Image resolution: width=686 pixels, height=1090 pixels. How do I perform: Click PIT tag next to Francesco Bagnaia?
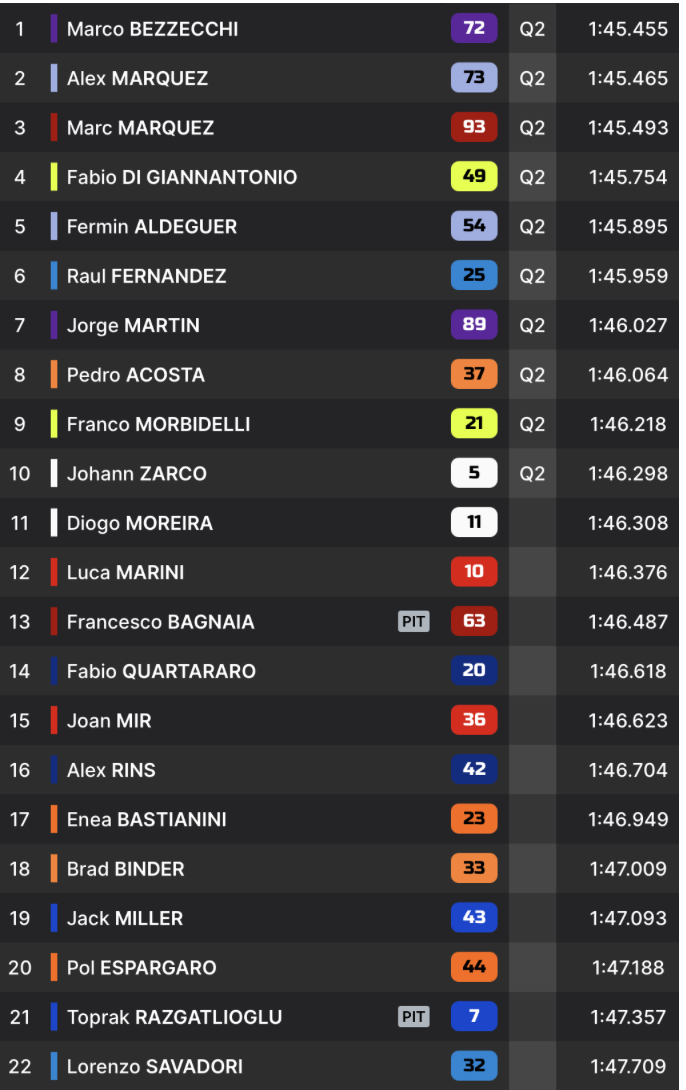point(414,621)
